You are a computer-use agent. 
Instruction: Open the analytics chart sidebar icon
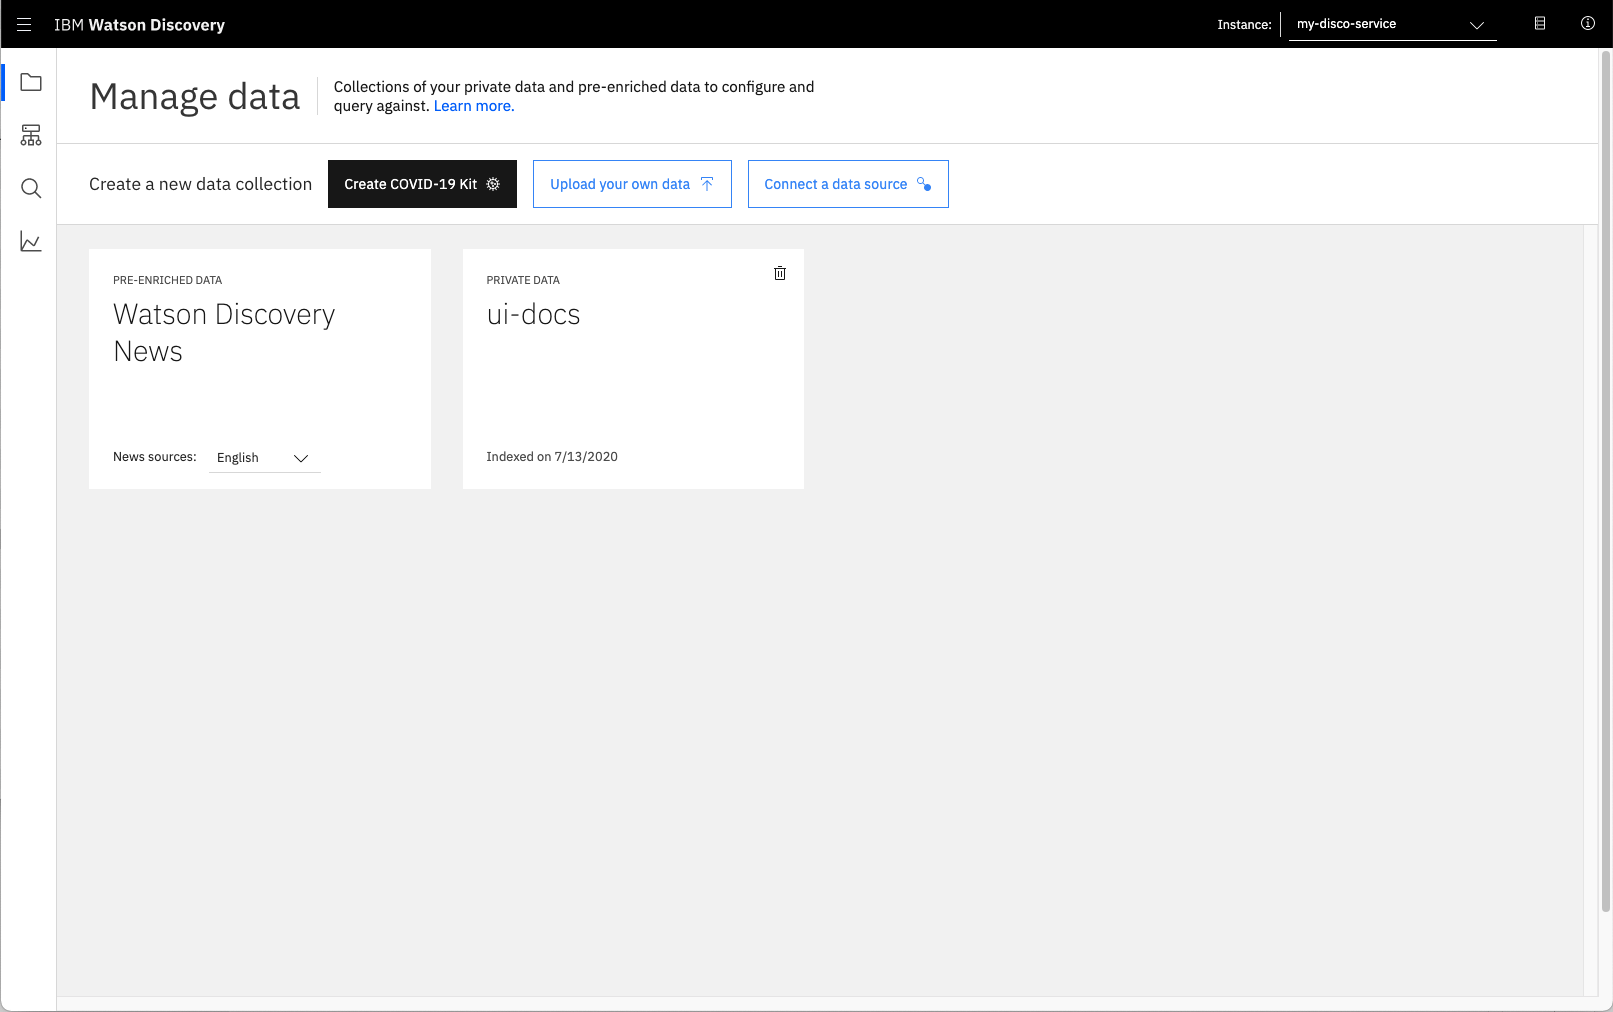coord(31,242)
